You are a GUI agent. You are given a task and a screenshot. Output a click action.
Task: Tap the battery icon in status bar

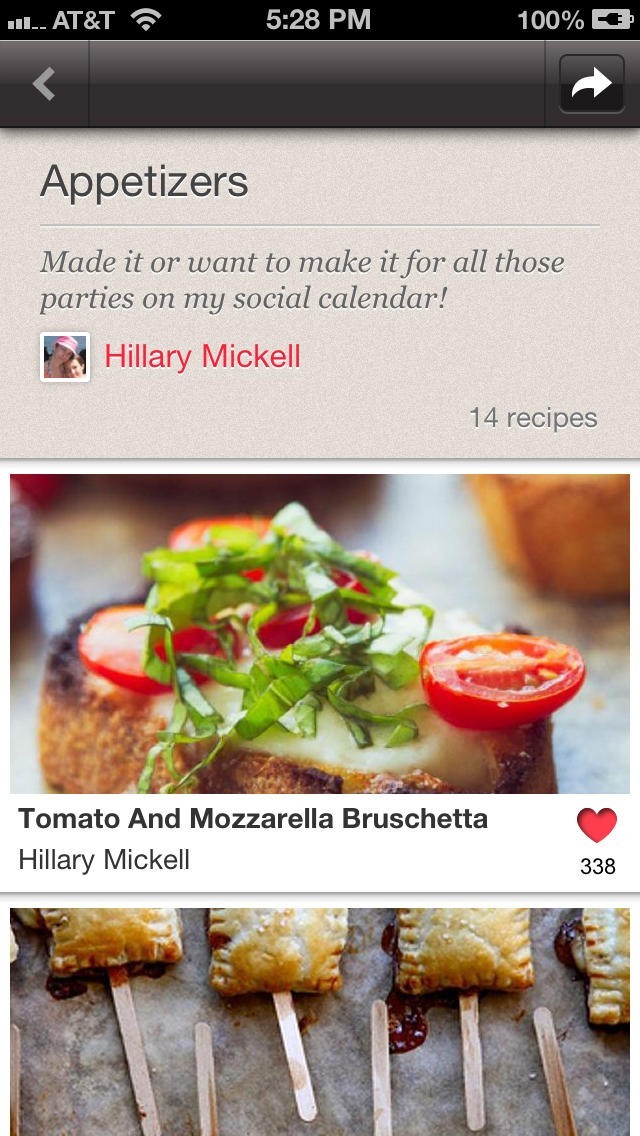(x=611, y=19)
